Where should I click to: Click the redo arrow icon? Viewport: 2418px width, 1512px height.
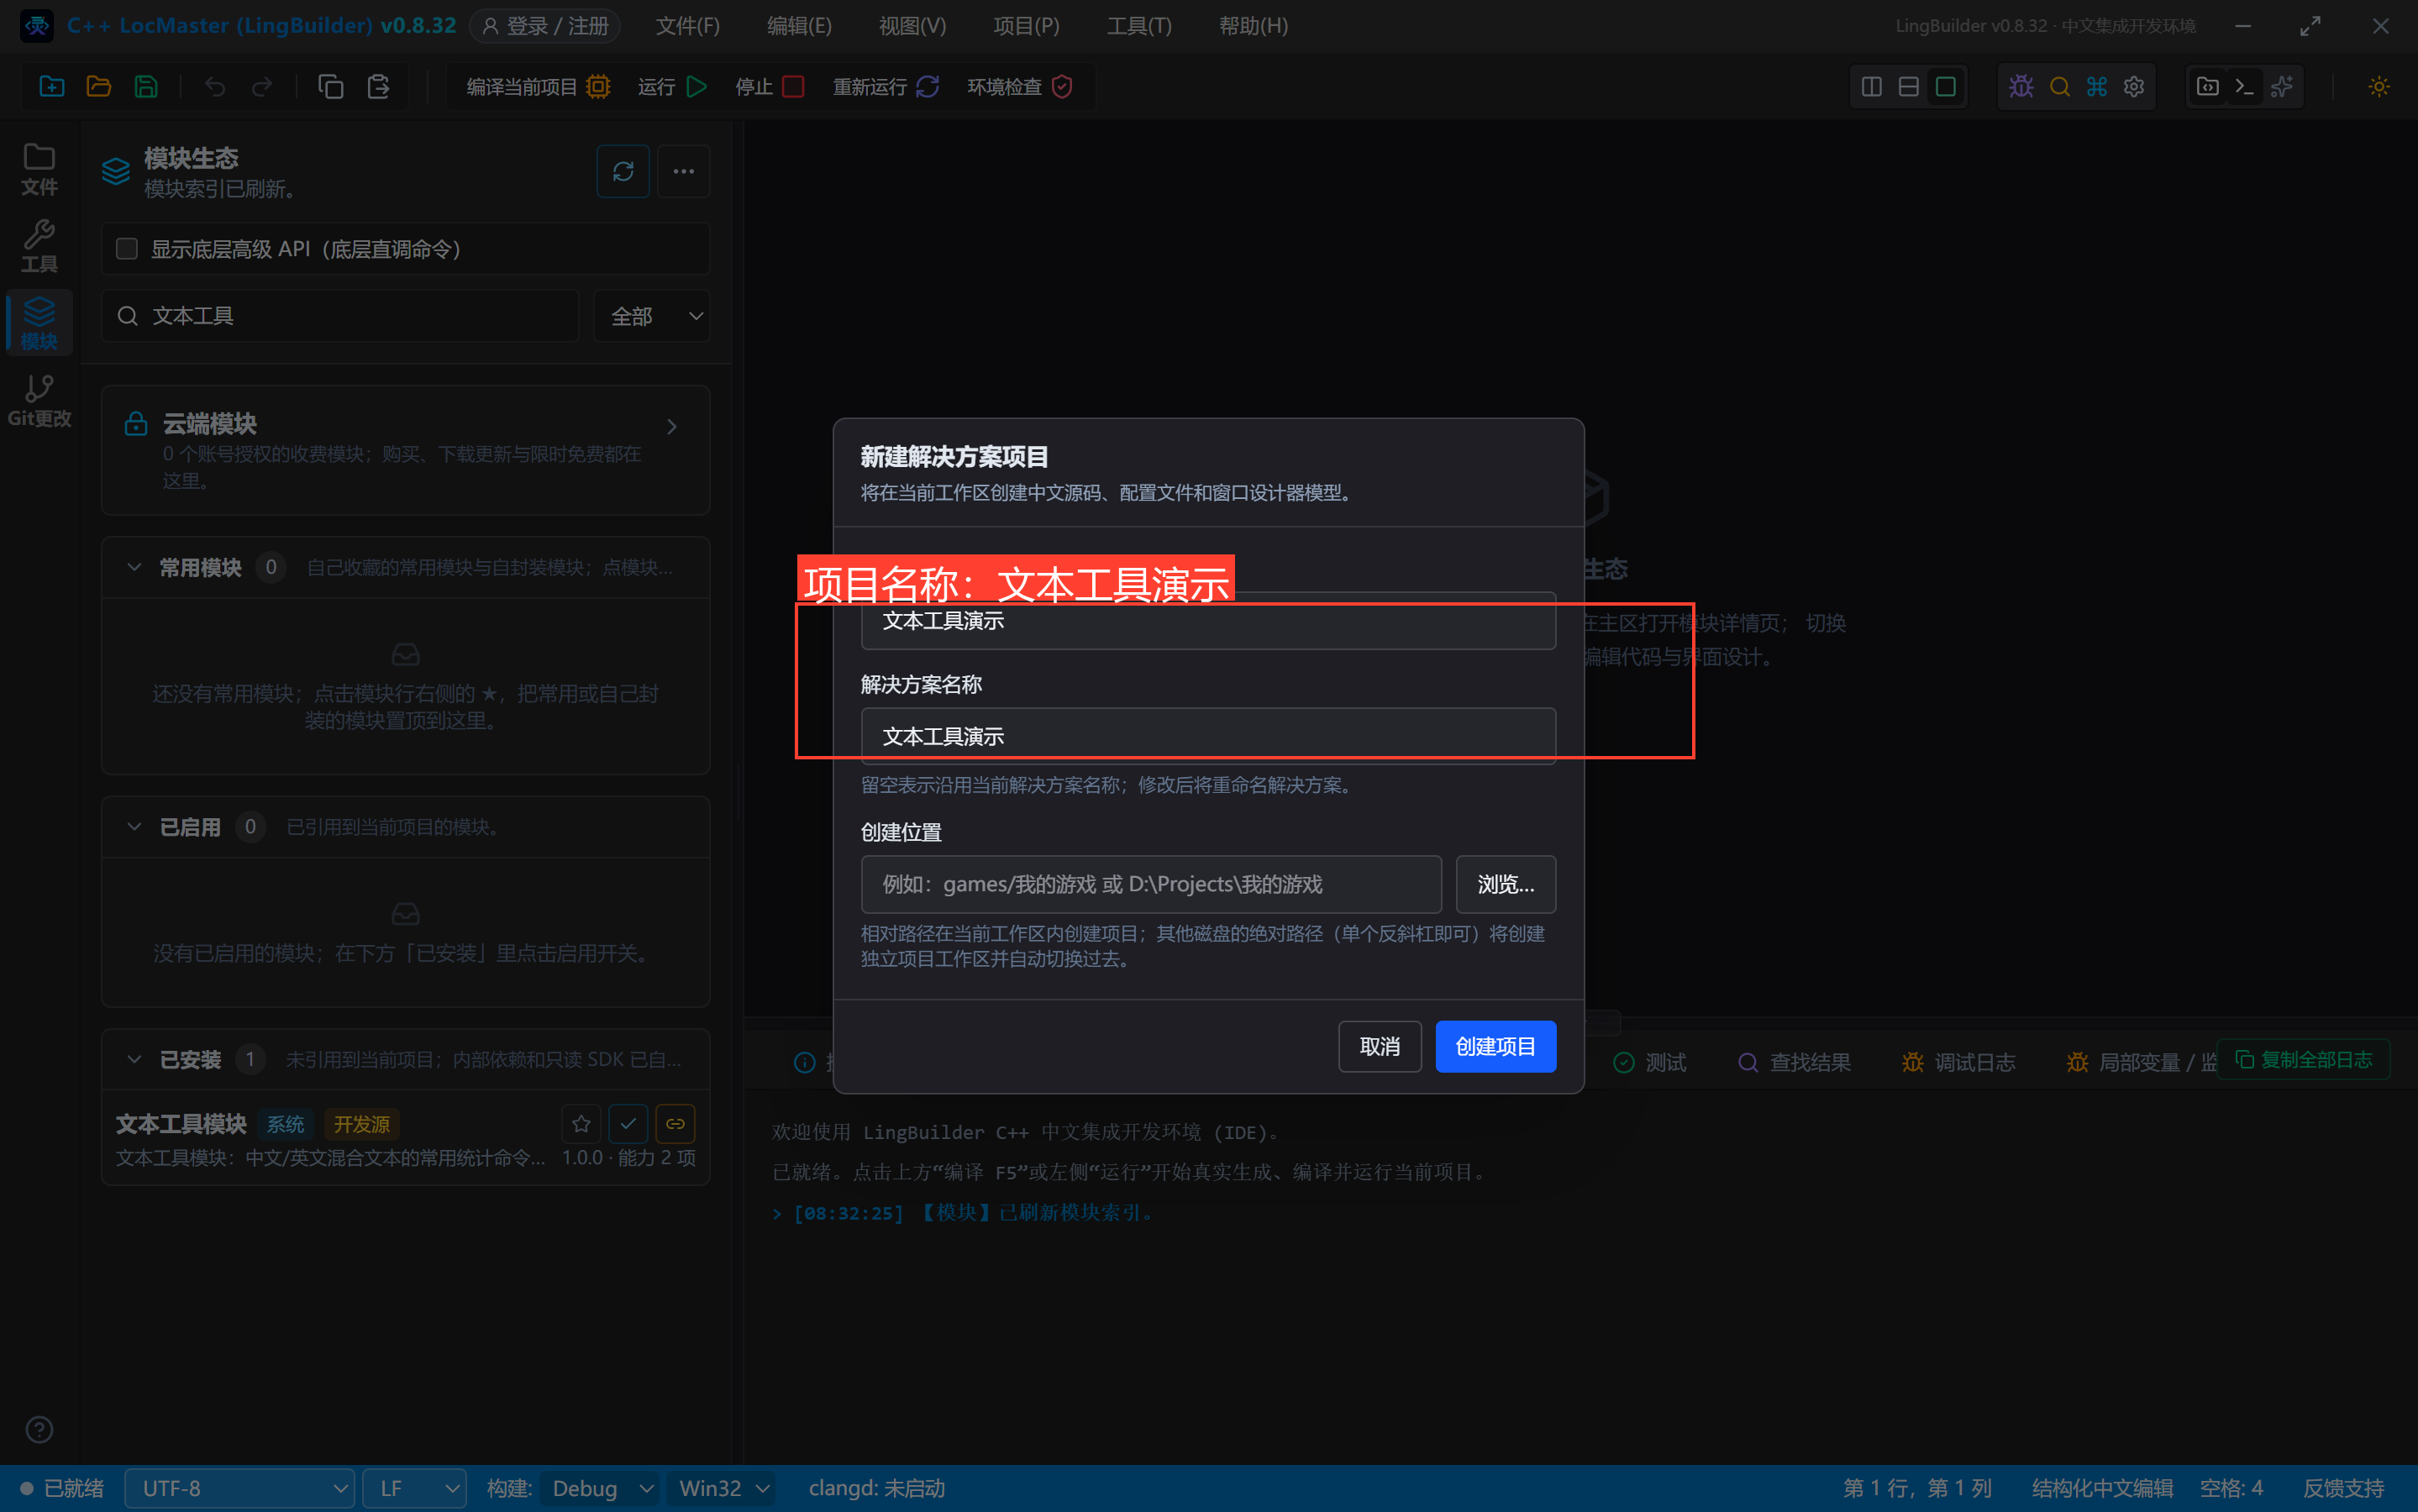(x=262, y=87)
